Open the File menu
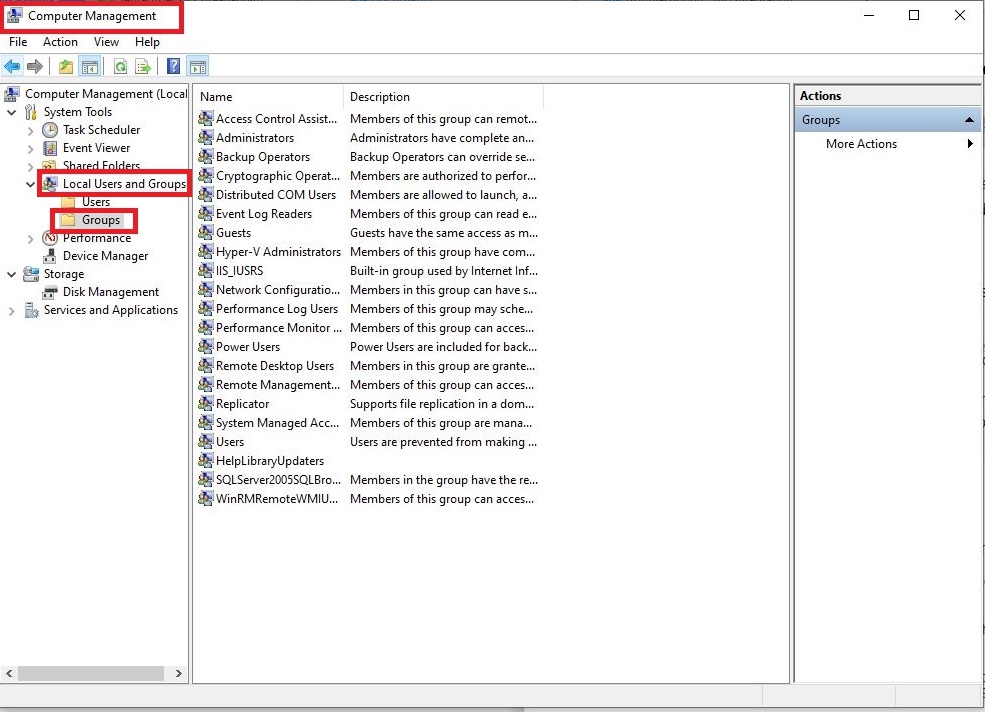985x712 pixels. coord(18,42)
